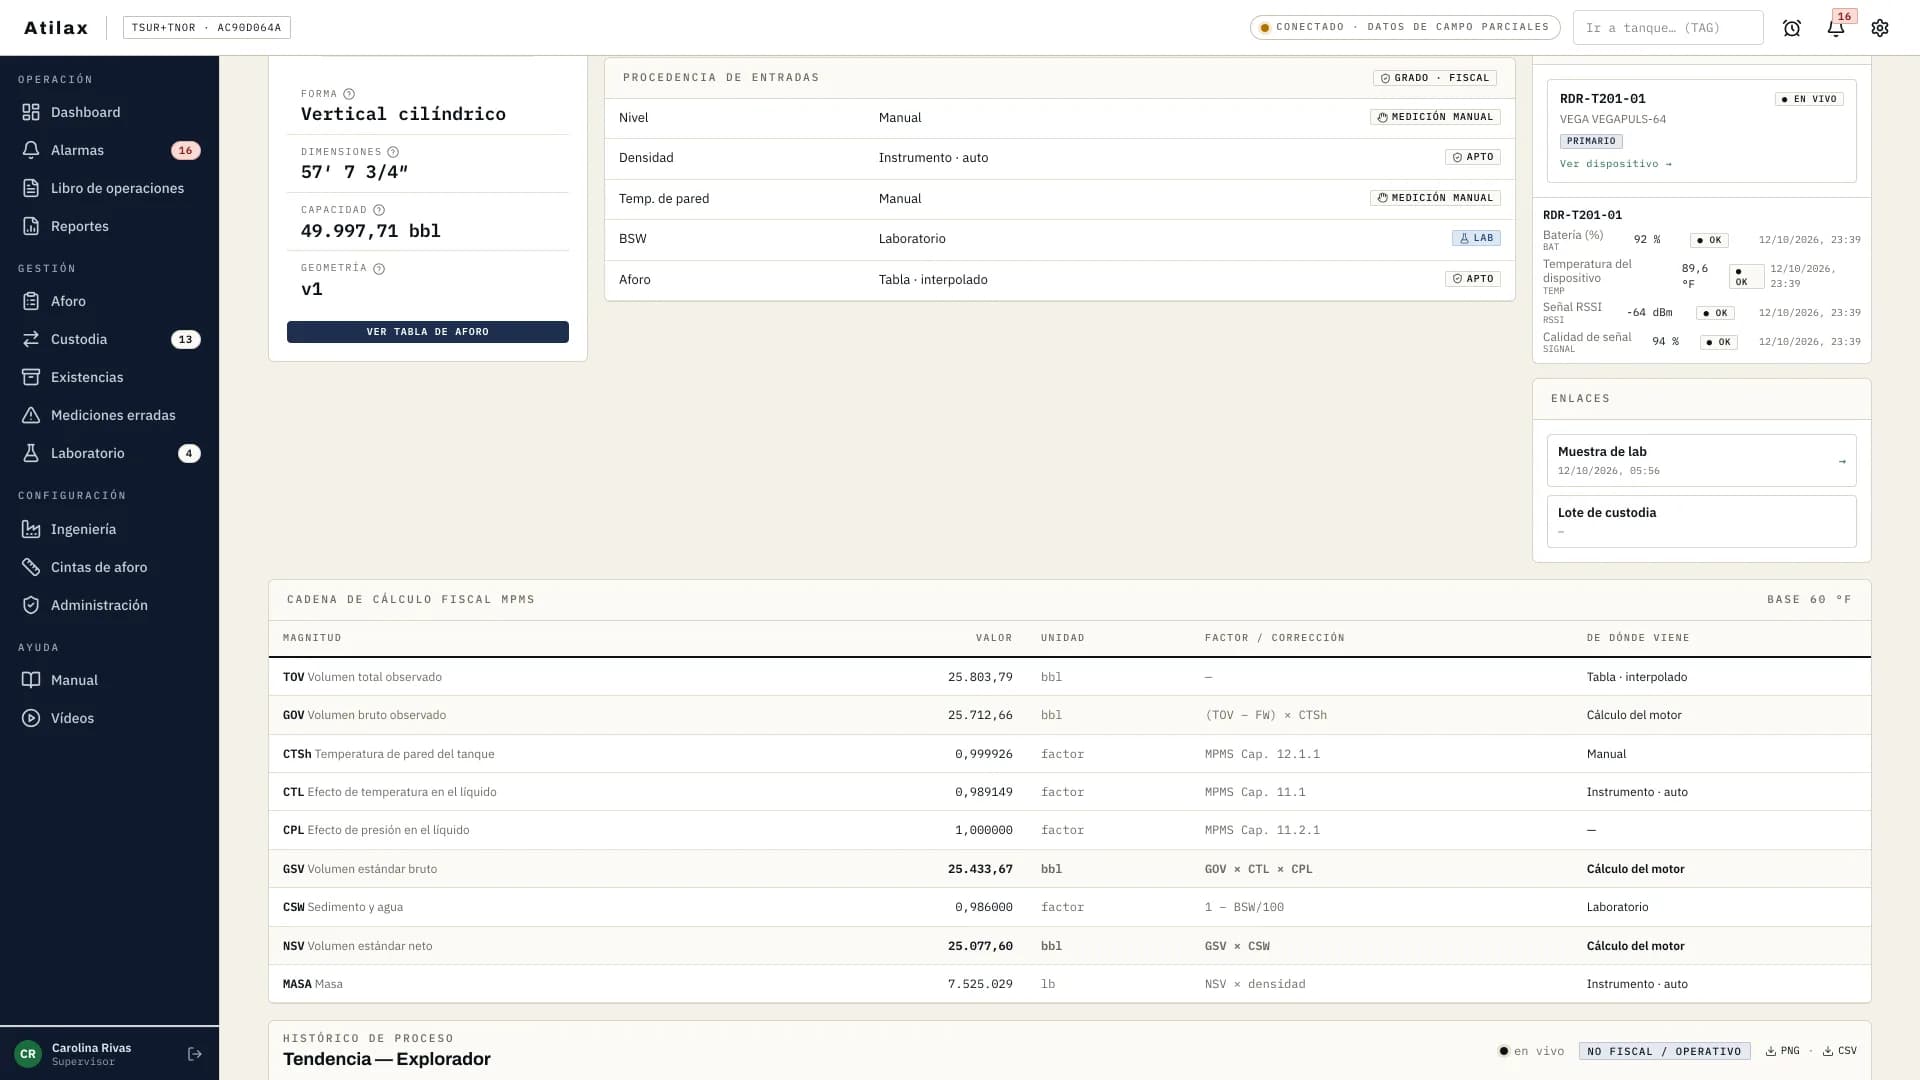The height and width of the screenshot is (1080, 1920).
Task: Follow the 'Ver dispositivo' link
Action: click(1615, 164)
